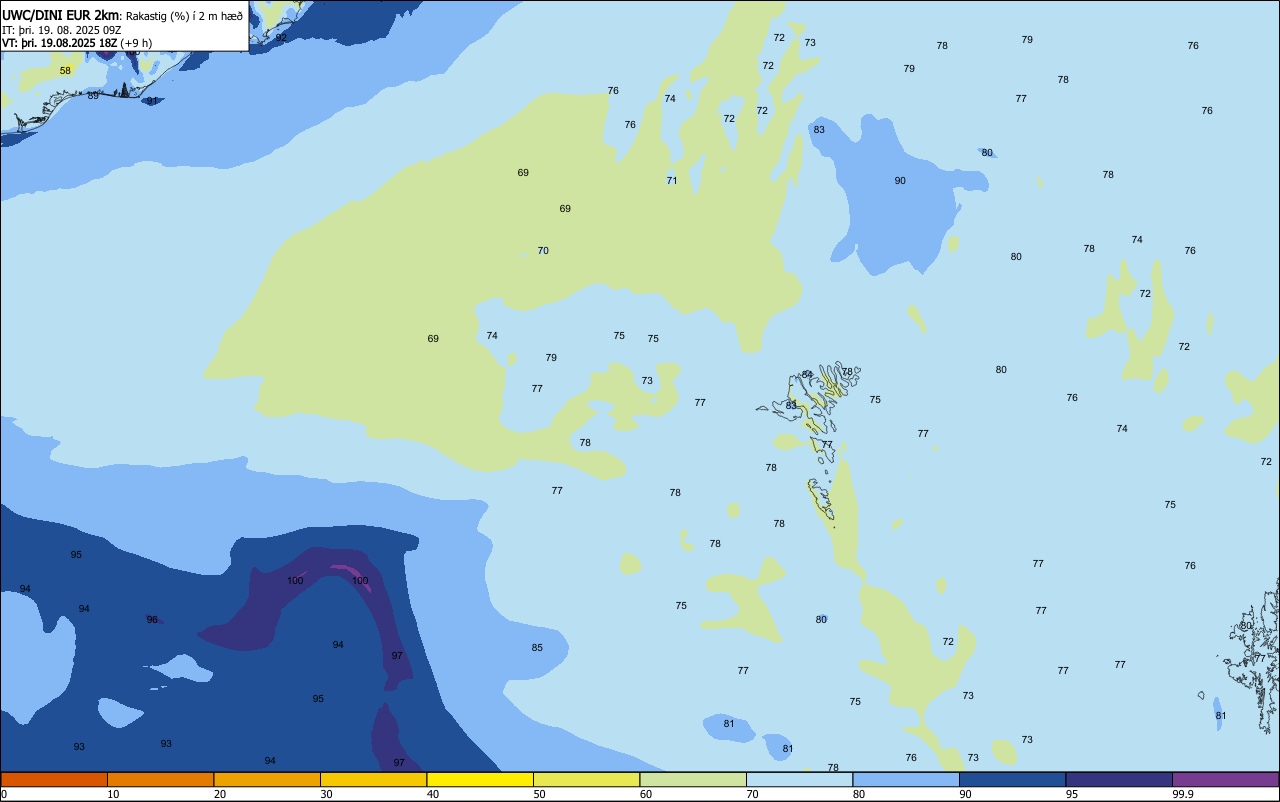Click the 30–40 golden legend swatch

[x=373, y=779]
